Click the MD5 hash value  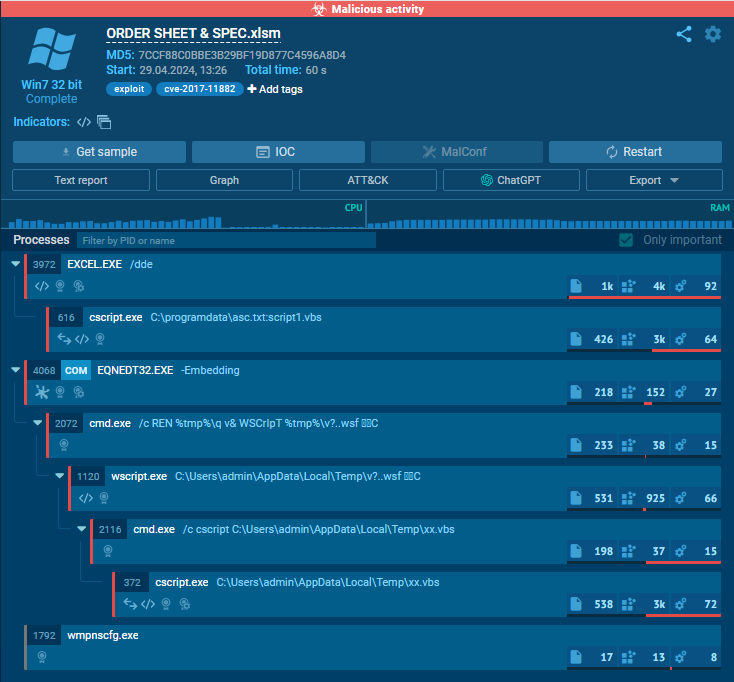[x=242, y=55]
